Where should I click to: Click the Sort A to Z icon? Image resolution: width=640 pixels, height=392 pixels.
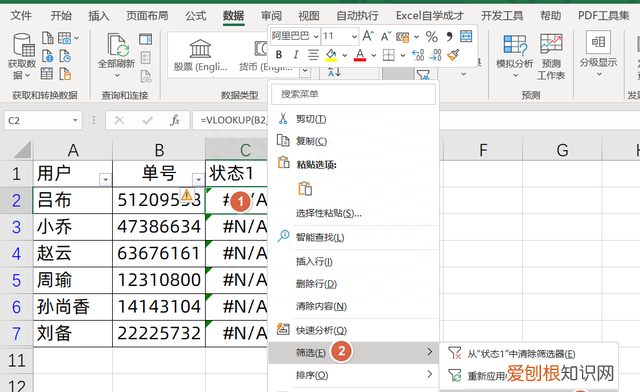(334, 73)
